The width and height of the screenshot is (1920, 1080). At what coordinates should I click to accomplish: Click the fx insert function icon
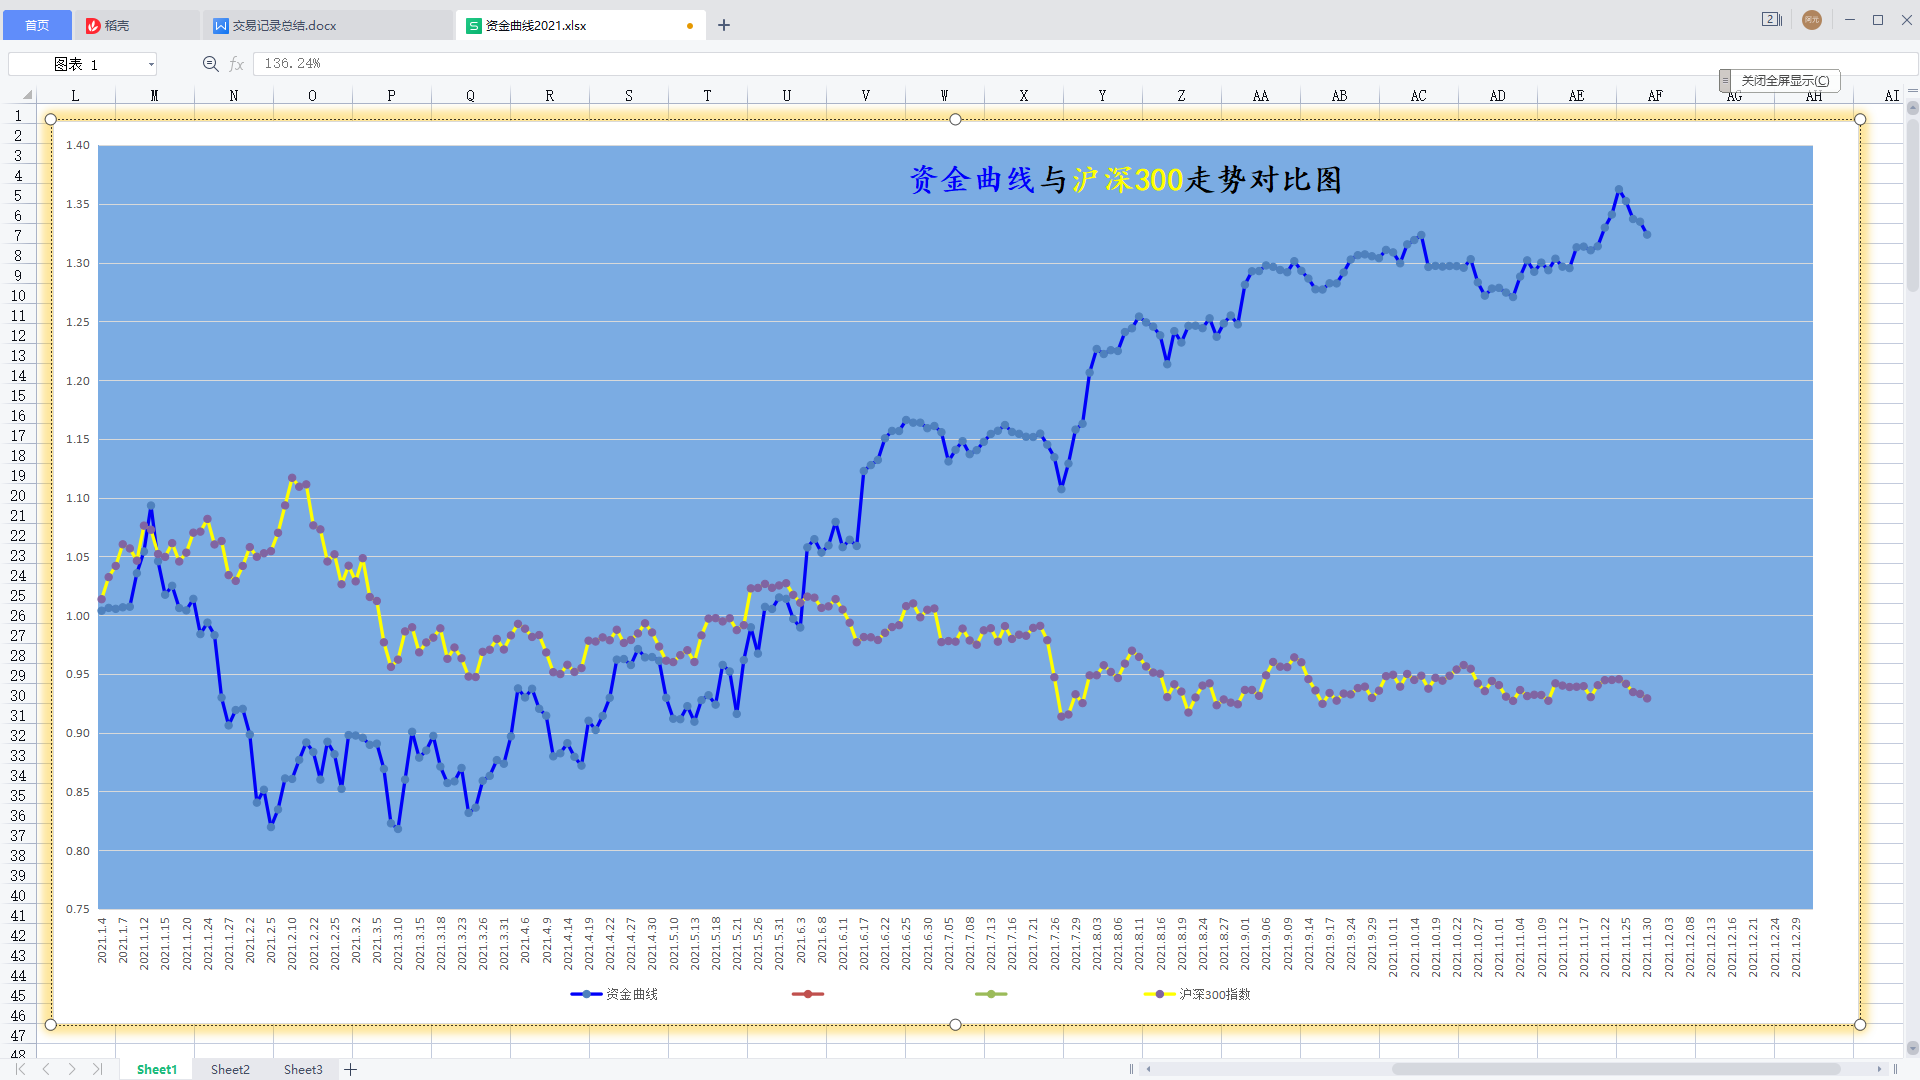point(237,64)
